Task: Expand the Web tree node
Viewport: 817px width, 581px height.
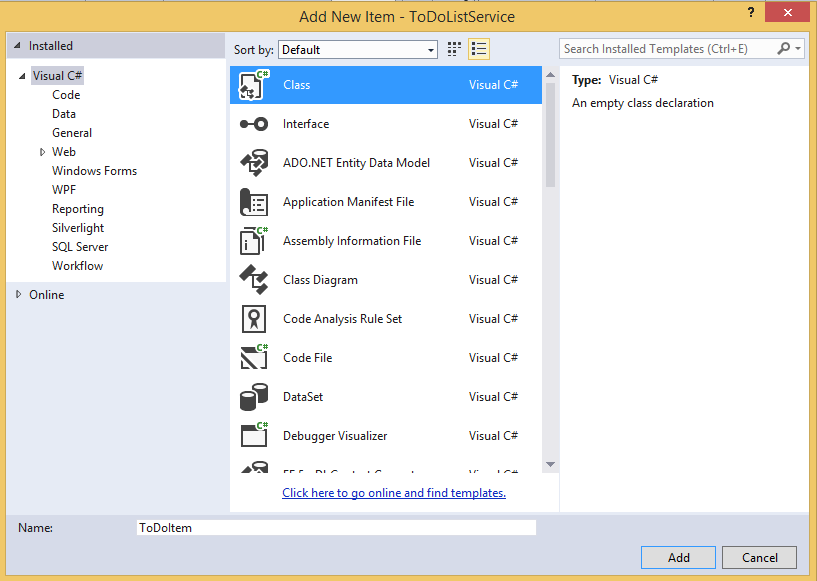Action: tap(43, 152)
